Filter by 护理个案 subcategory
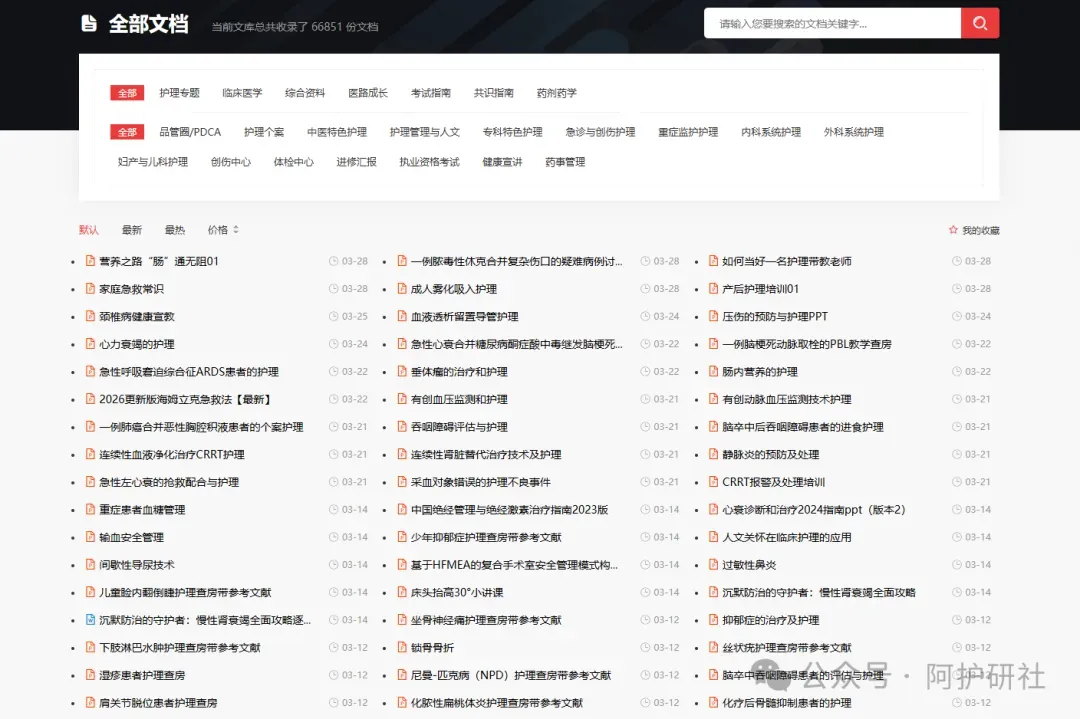1080x719 pixels. click(264, 132)
